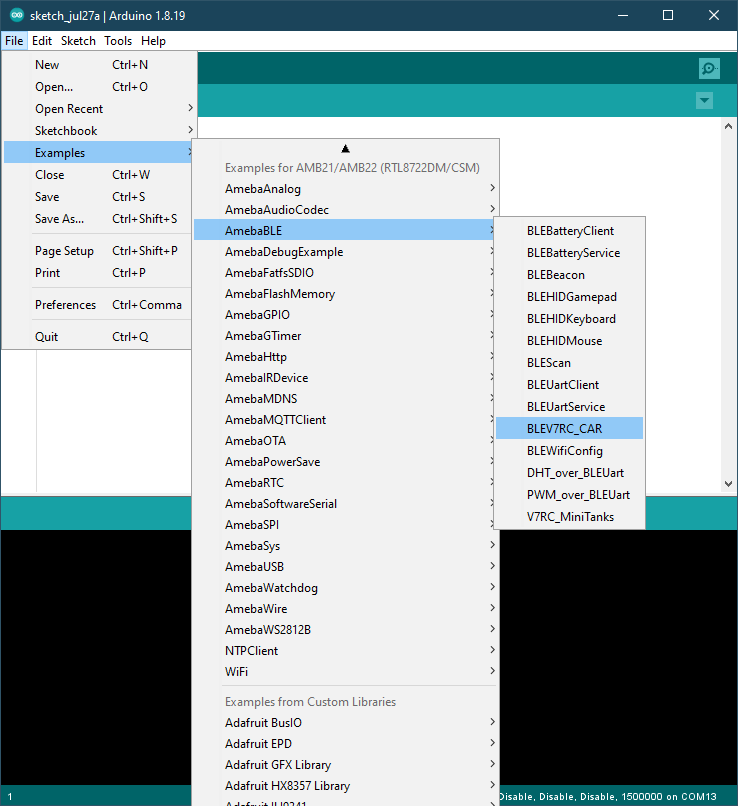Select Print in the File menu
Image resolution: width=738 pixels, height=806 pixels.
click(x=98, y=273)
